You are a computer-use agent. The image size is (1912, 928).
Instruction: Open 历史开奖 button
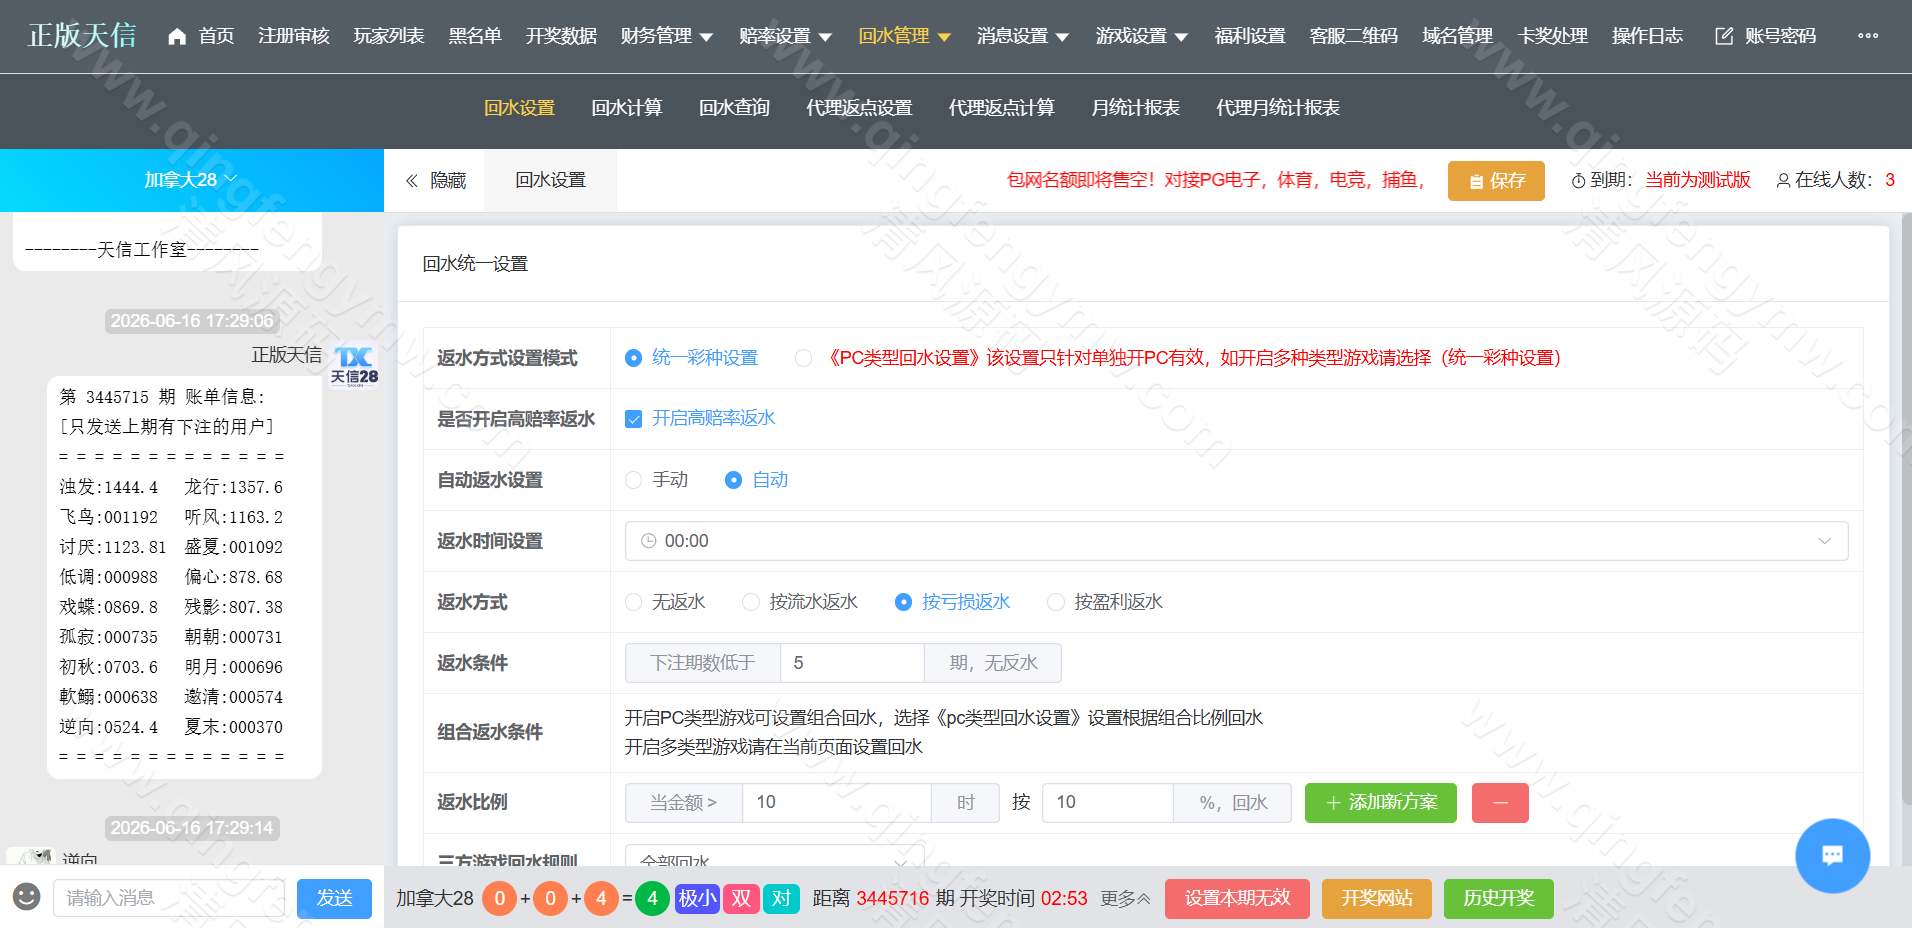point(1499,898)
